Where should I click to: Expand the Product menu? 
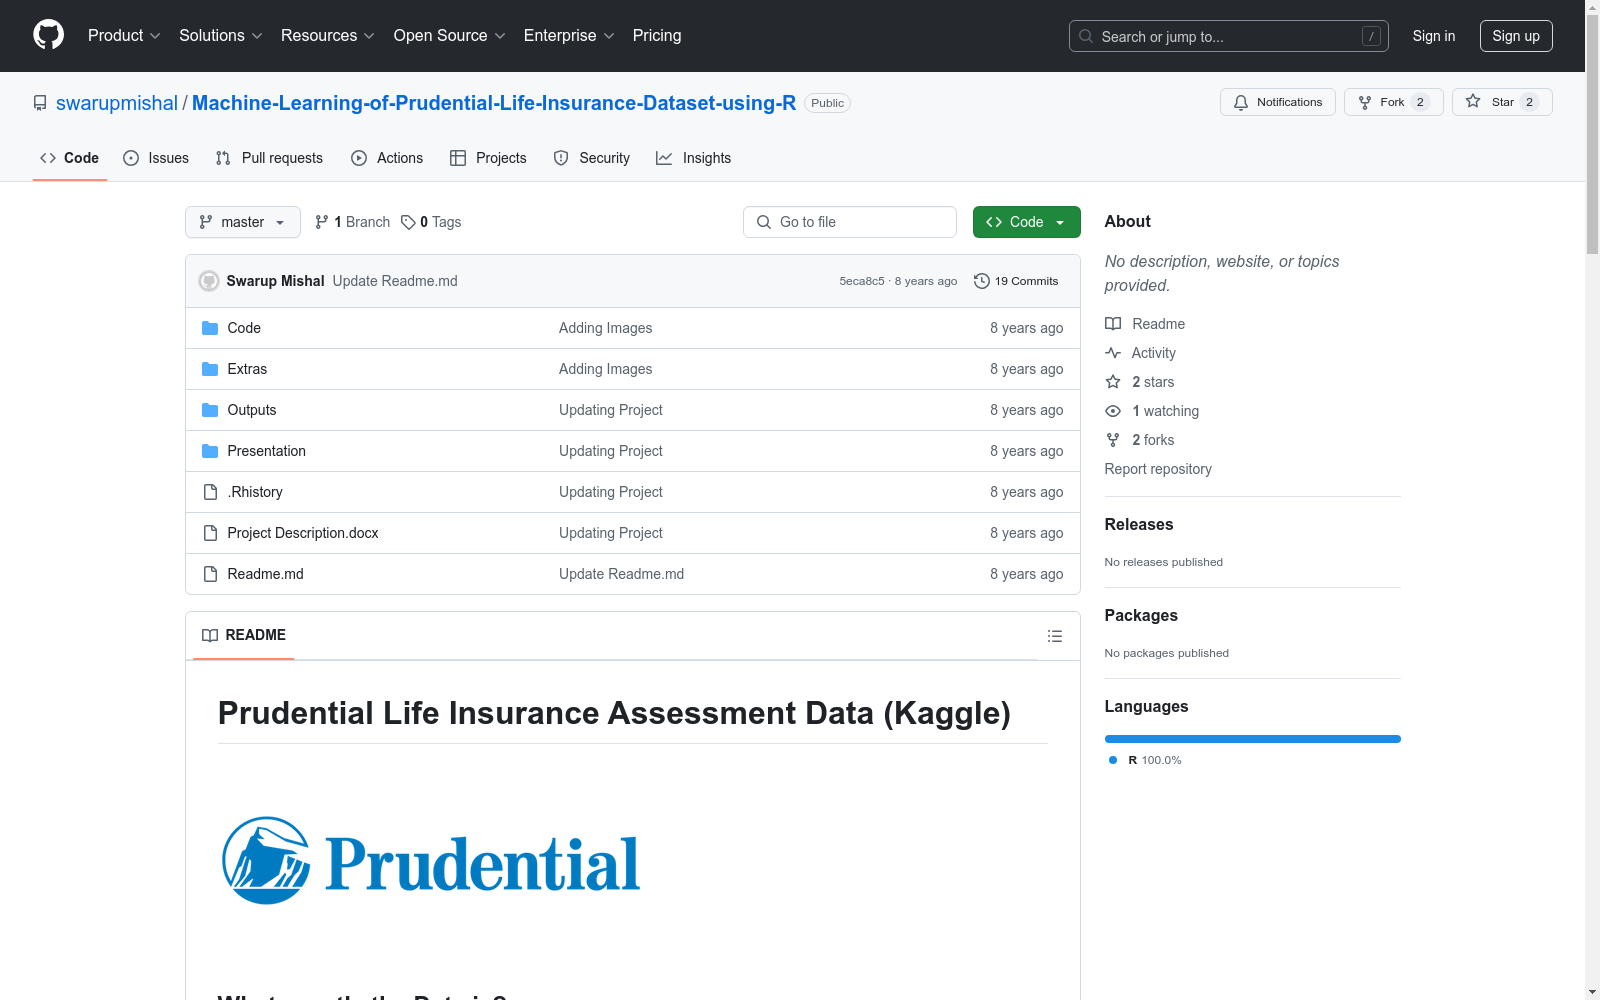(124, 35)
